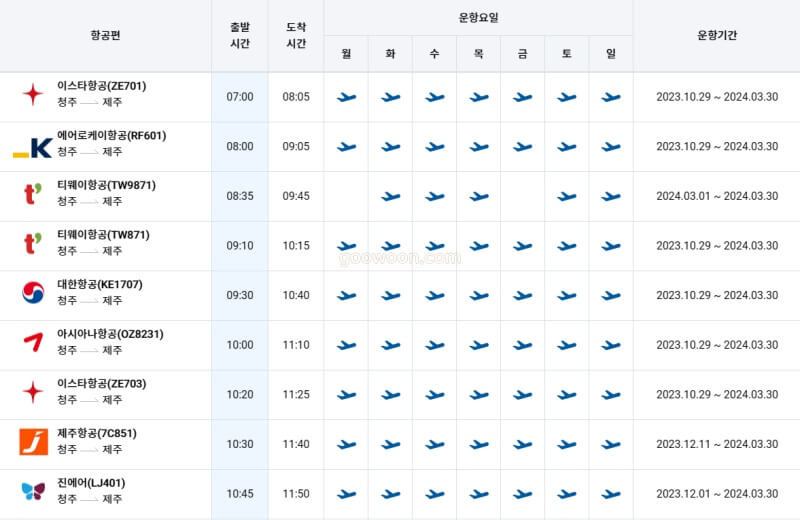Click the 월 day header
800x520 pixels.
(346, 54)
